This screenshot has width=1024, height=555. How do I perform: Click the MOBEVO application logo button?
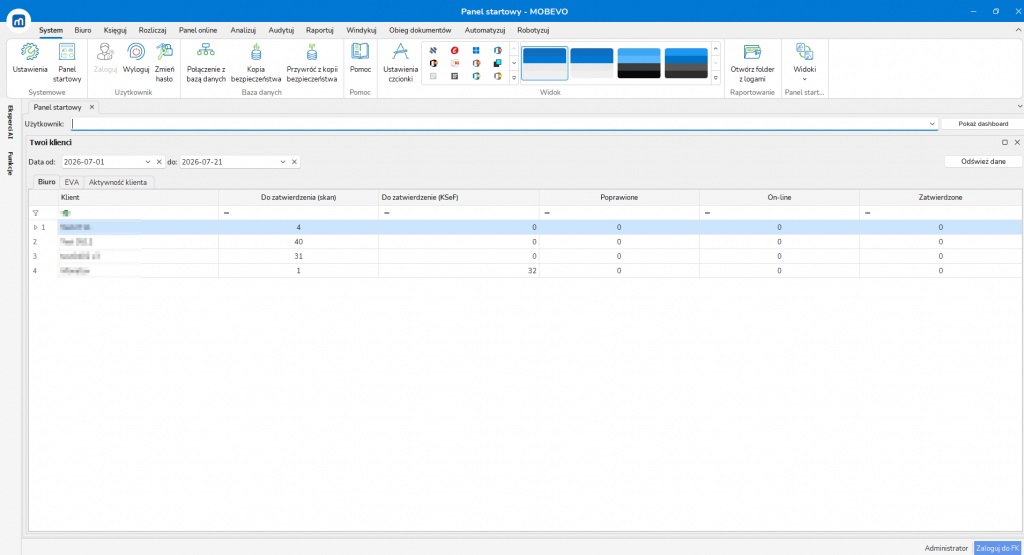(x=19, y=21)
